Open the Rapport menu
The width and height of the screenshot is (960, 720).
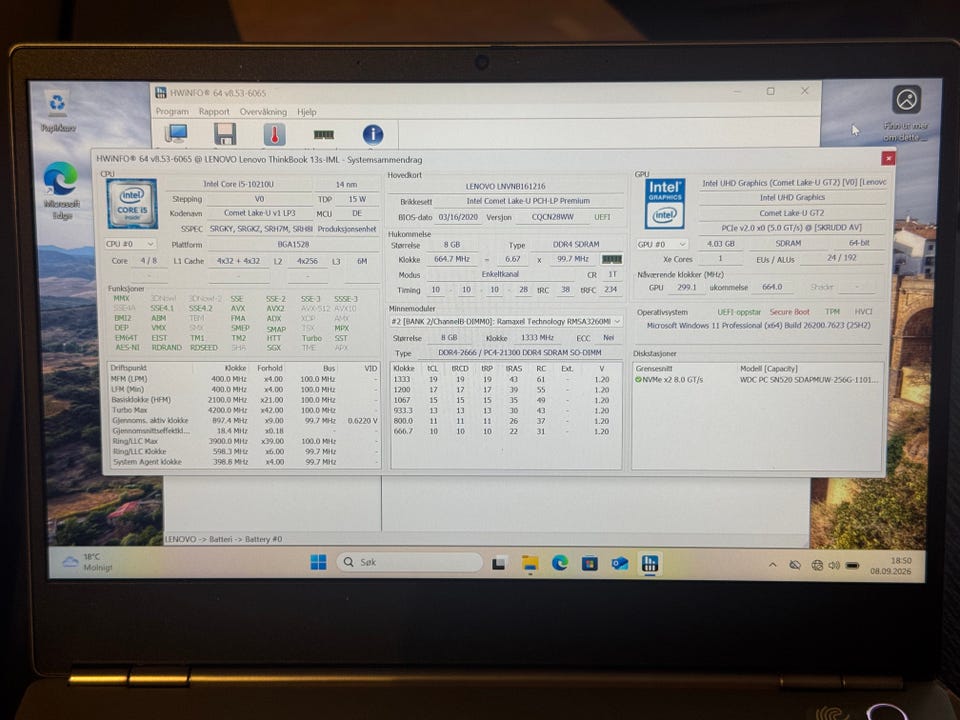coord(214,111)
